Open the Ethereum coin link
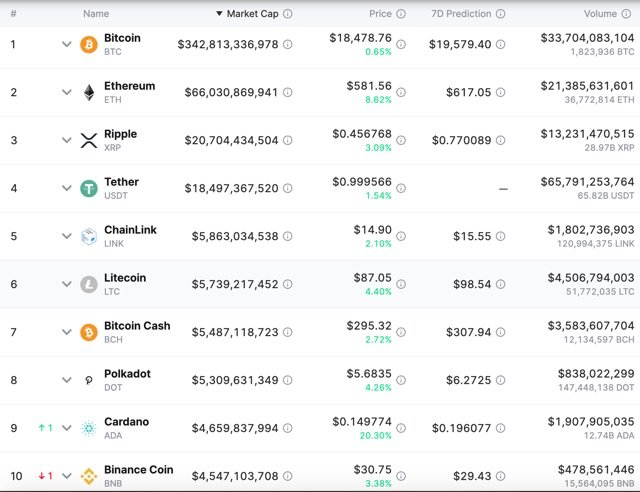The width and height of the screenshot is (640, 492). coord(130,86)
